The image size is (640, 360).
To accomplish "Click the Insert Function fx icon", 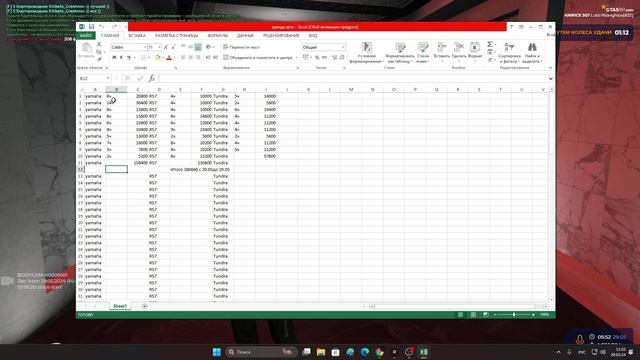I will point(151,78).
